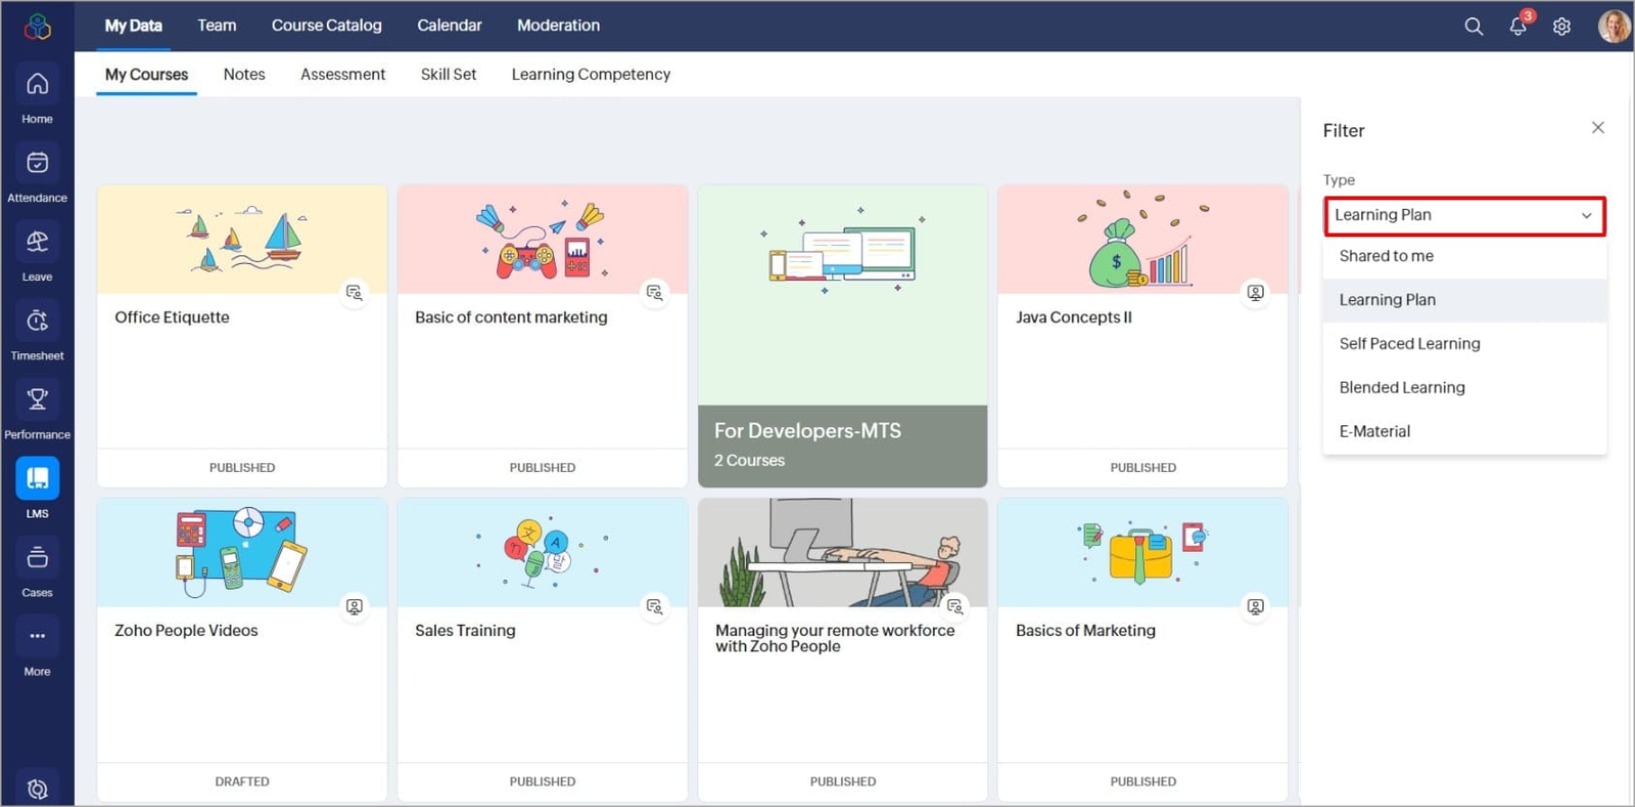The image size is (1635, 807).
Task: Click the "2 Courses" count text
Action: (x=749, y=461)
